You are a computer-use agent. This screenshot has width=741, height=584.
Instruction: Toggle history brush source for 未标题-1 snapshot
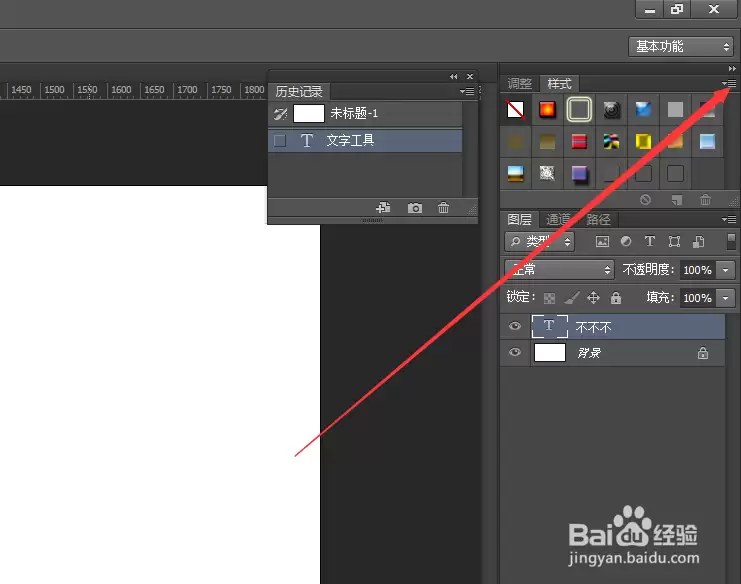(280, 114)
